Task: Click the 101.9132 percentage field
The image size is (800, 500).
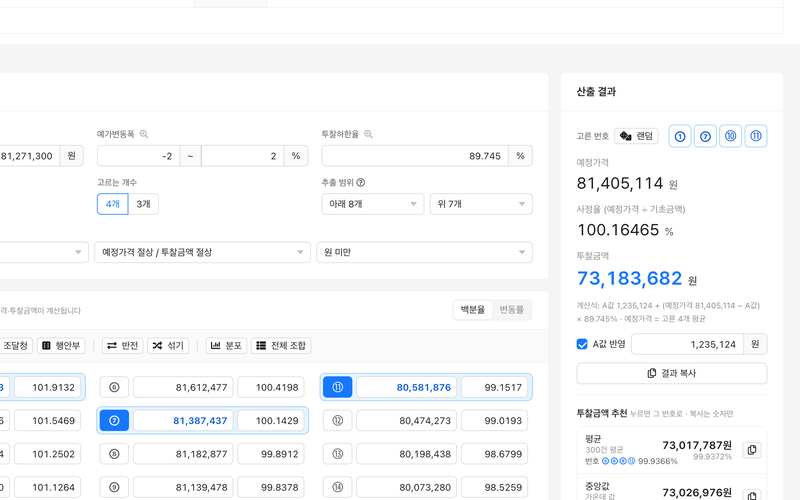Action: pyautogui.click(x=47, y=387)
